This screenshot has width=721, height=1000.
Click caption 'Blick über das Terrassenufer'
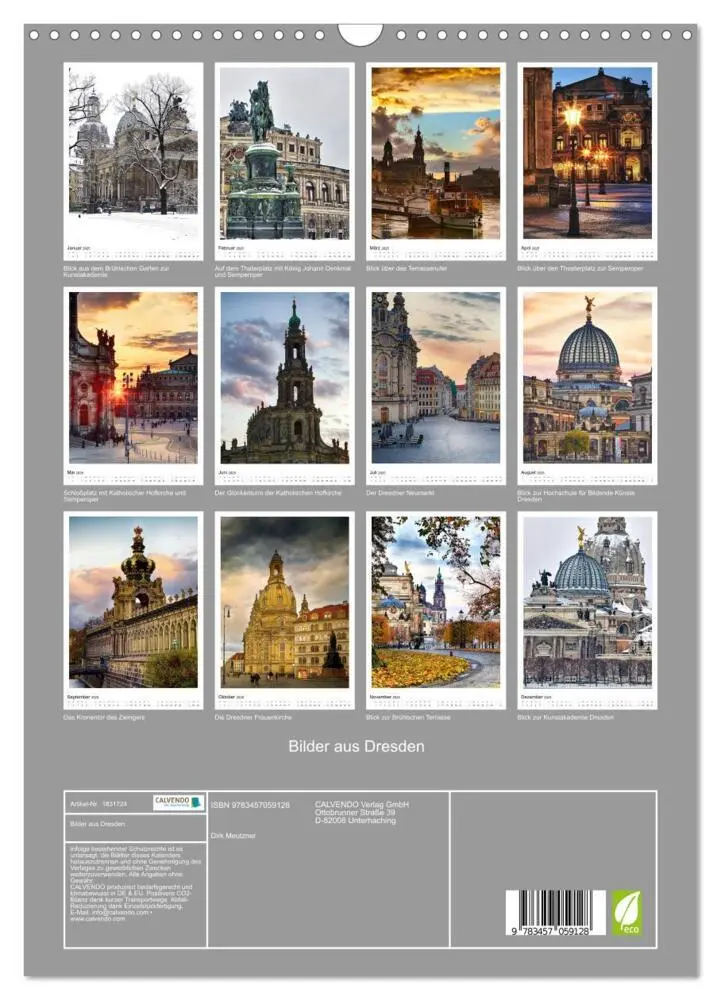(x=406, y=268)
